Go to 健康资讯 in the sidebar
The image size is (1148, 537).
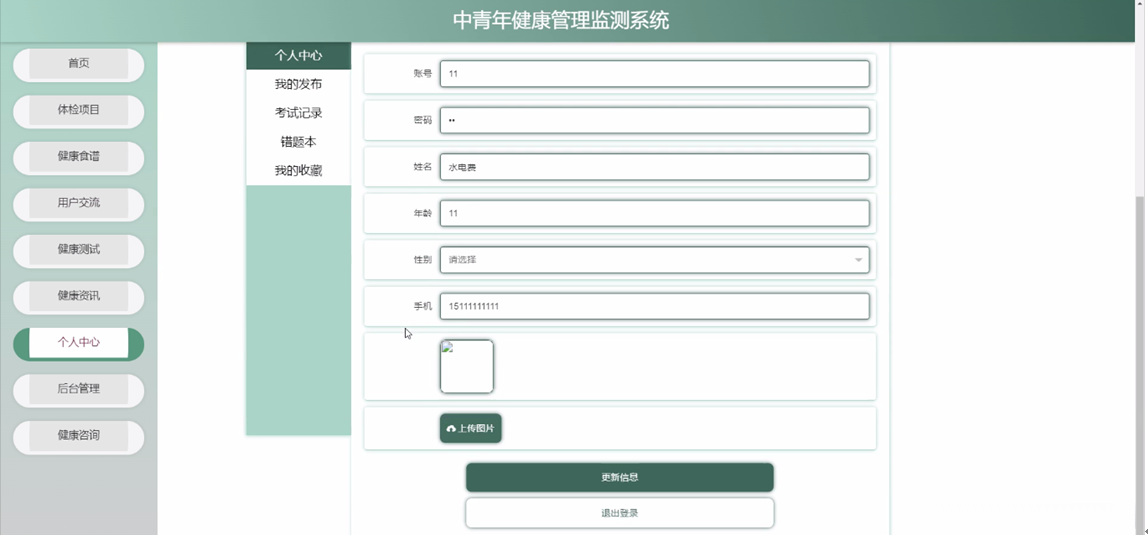click(78, 297)
